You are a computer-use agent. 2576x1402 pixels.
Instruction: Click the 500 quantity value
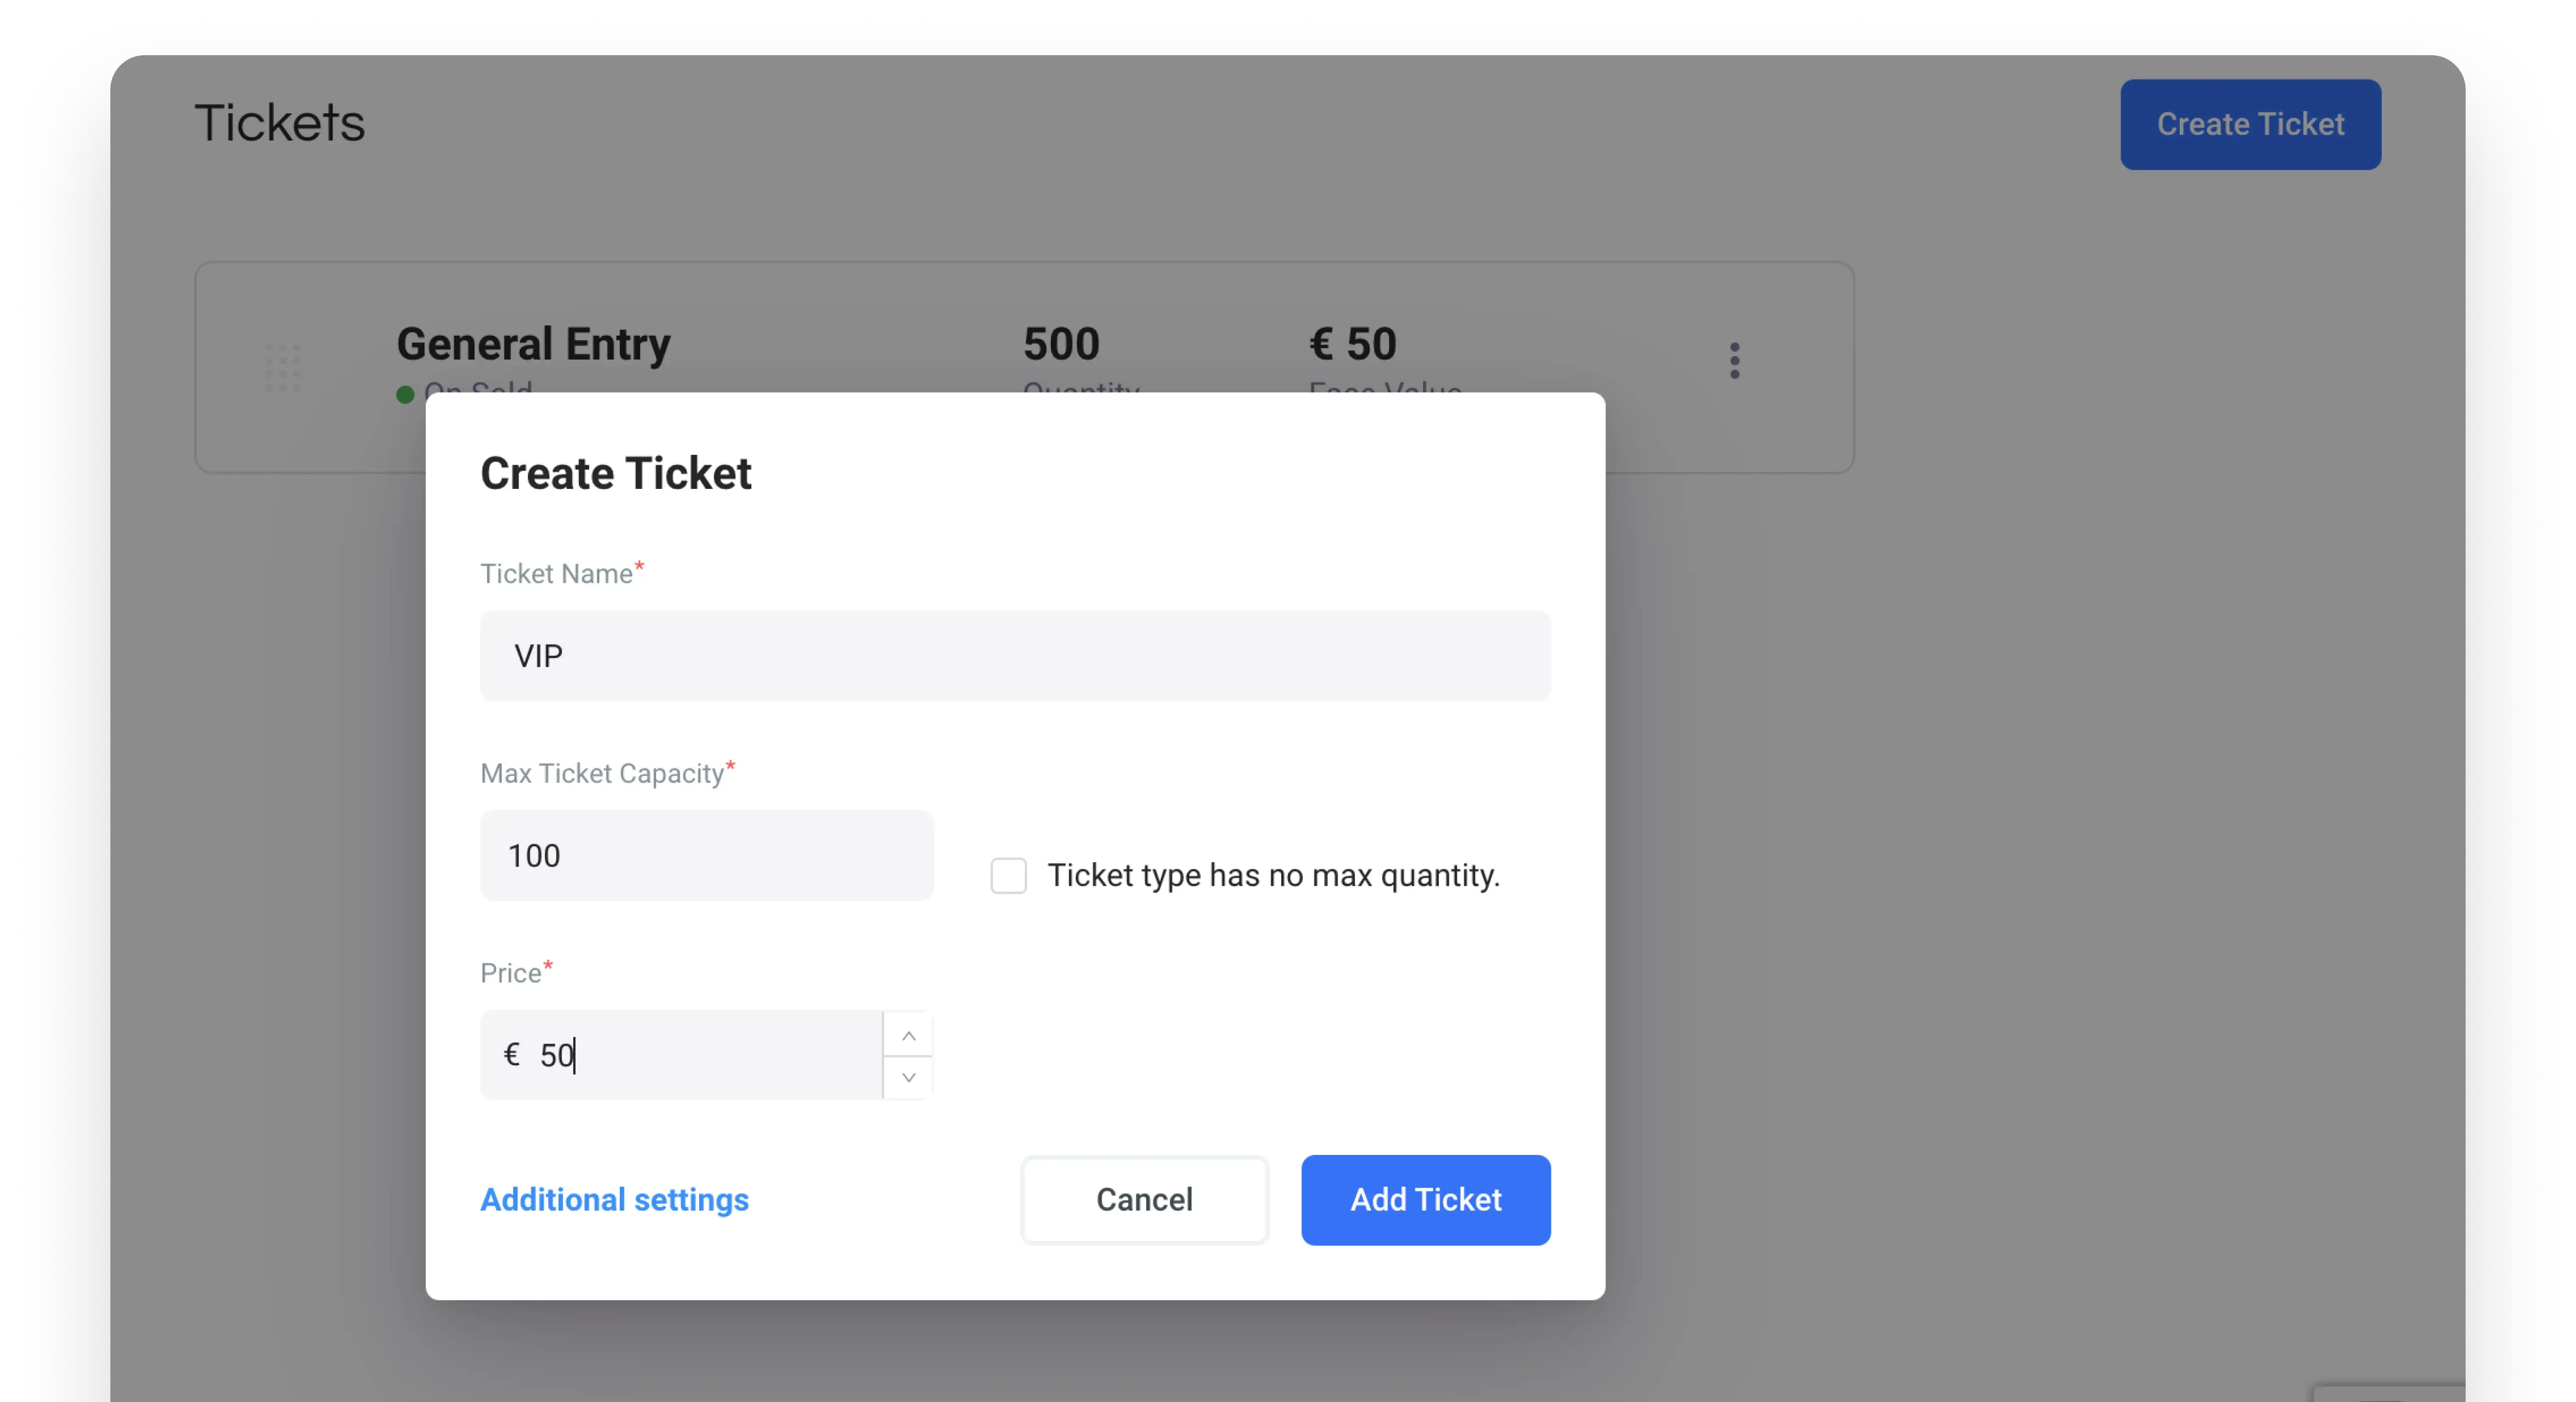click(x=1061, y=343)
